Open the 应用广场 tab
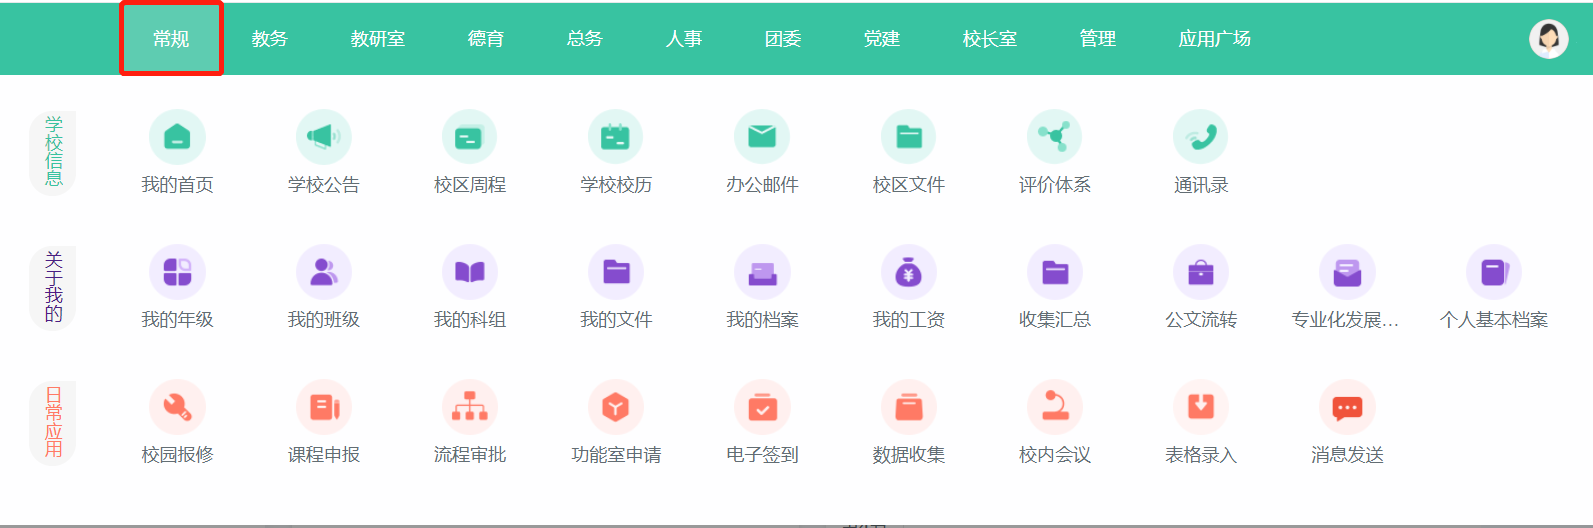The height and width of the screenshot is (528, 1593). [x=1214, y=39]
